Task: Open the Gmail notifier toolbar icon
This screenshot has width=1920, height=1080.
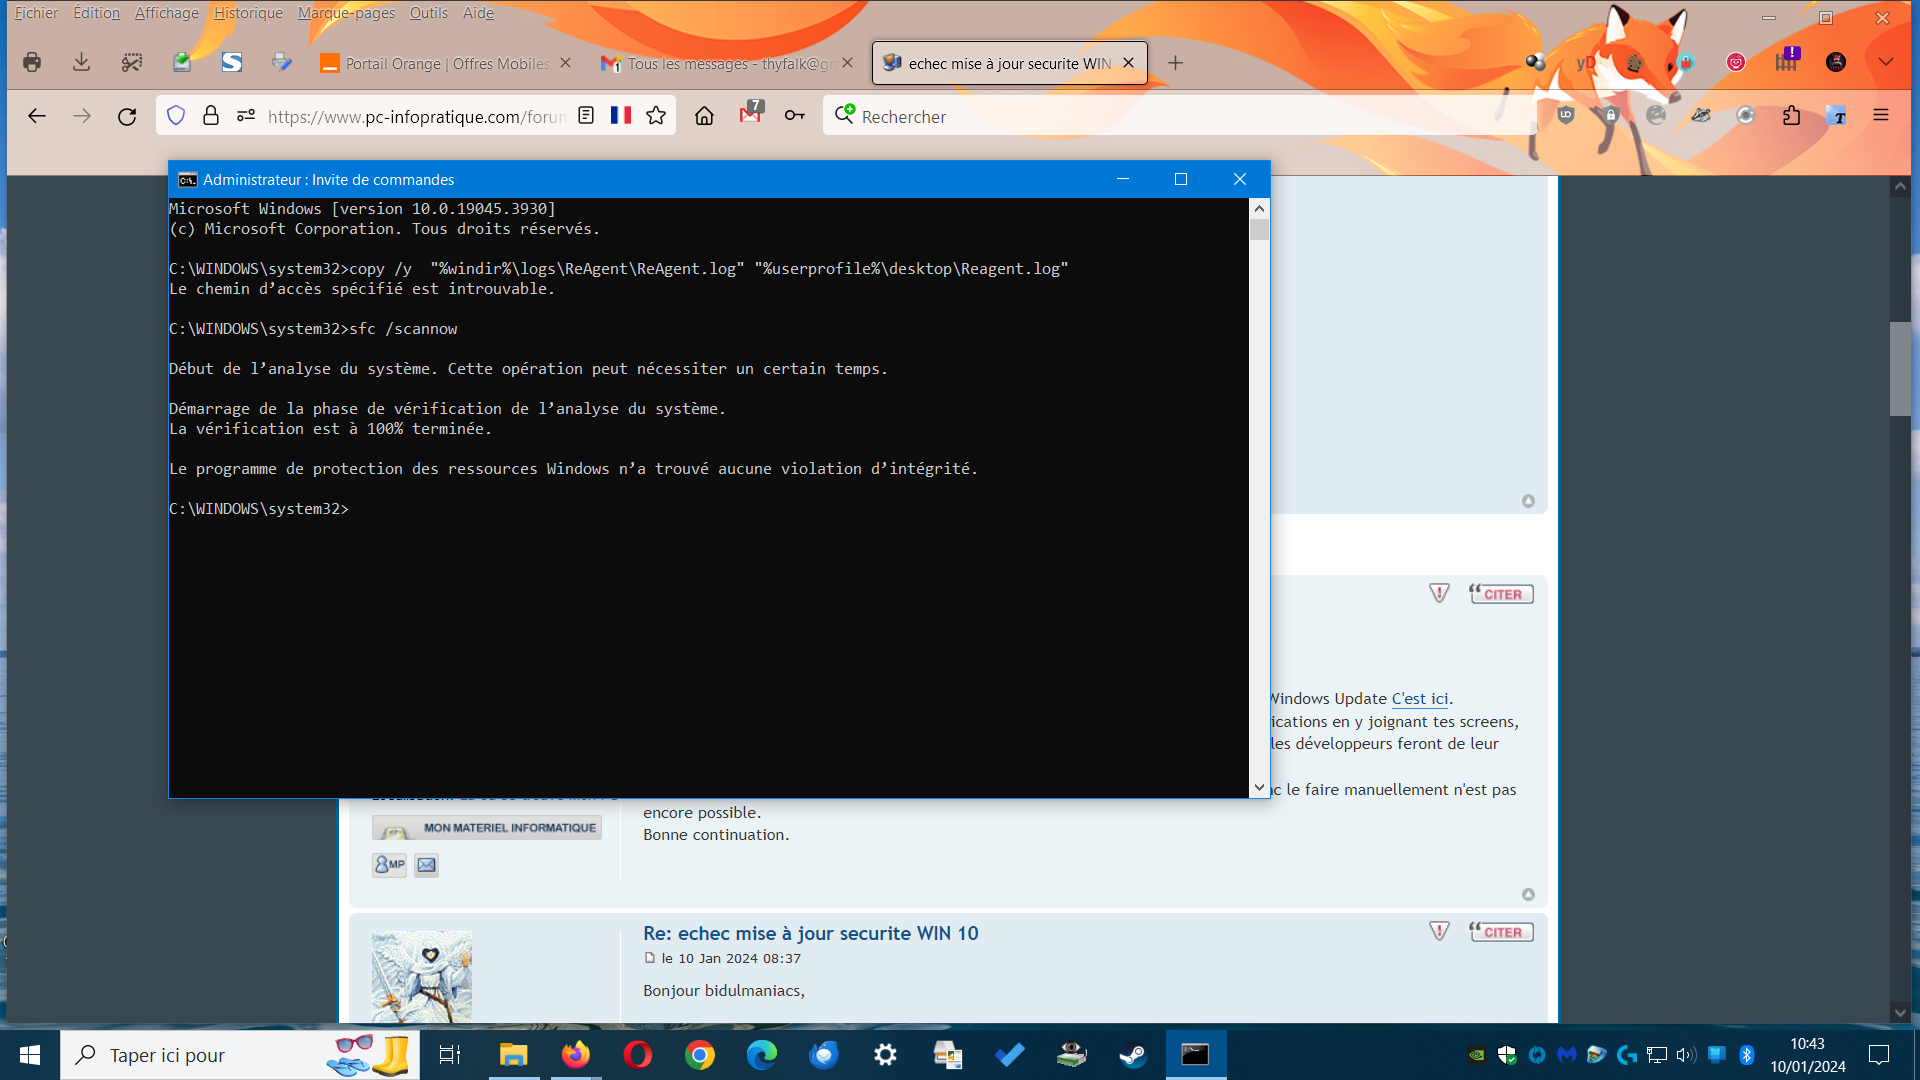Action: pos(750,114)
